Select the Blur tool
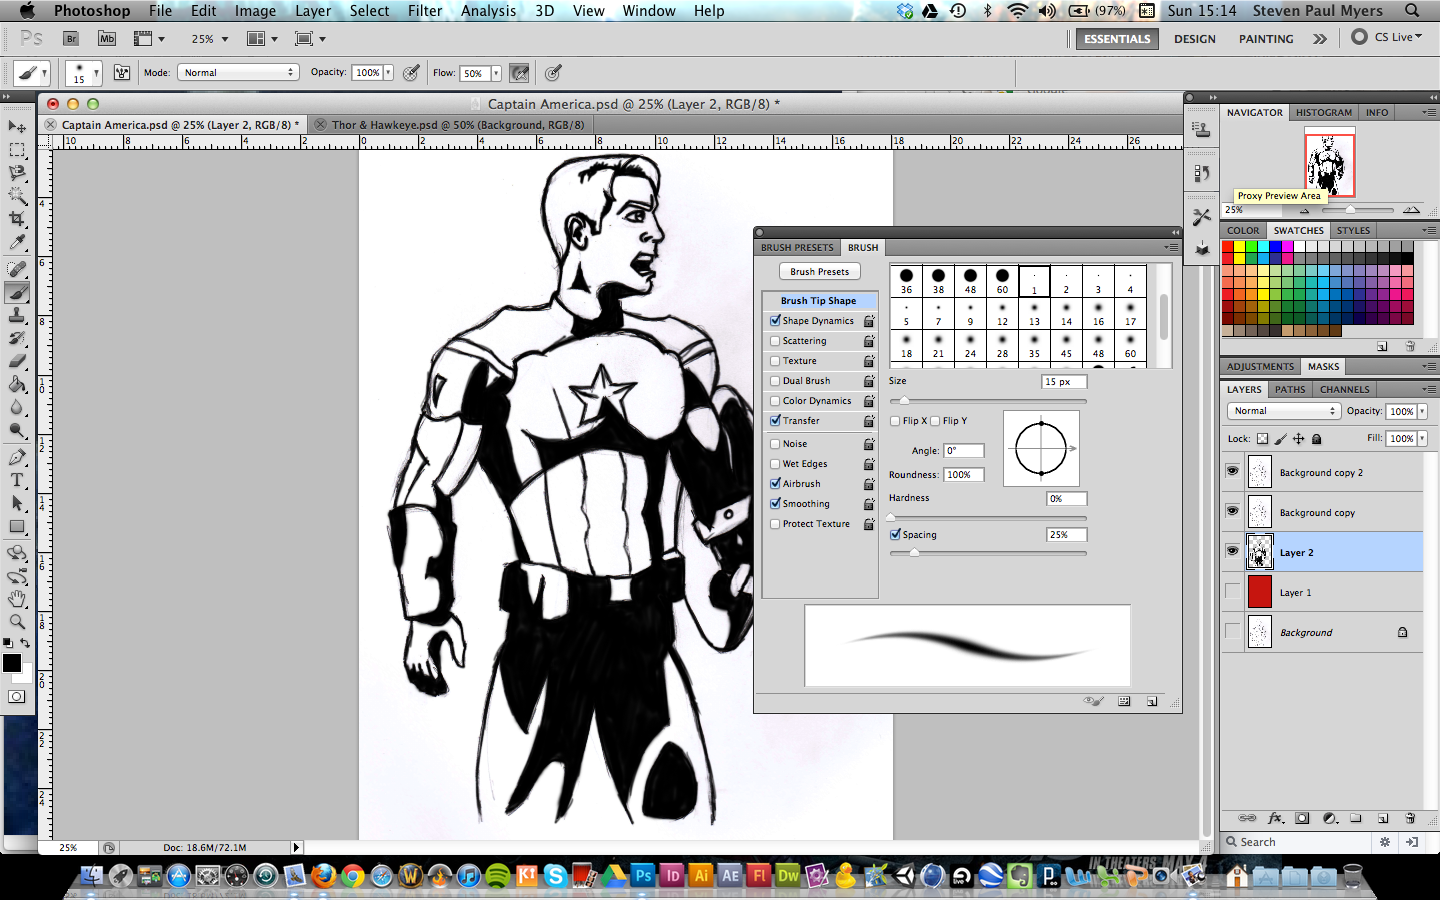The image size is (1440, 900). (x=17, y=408)
